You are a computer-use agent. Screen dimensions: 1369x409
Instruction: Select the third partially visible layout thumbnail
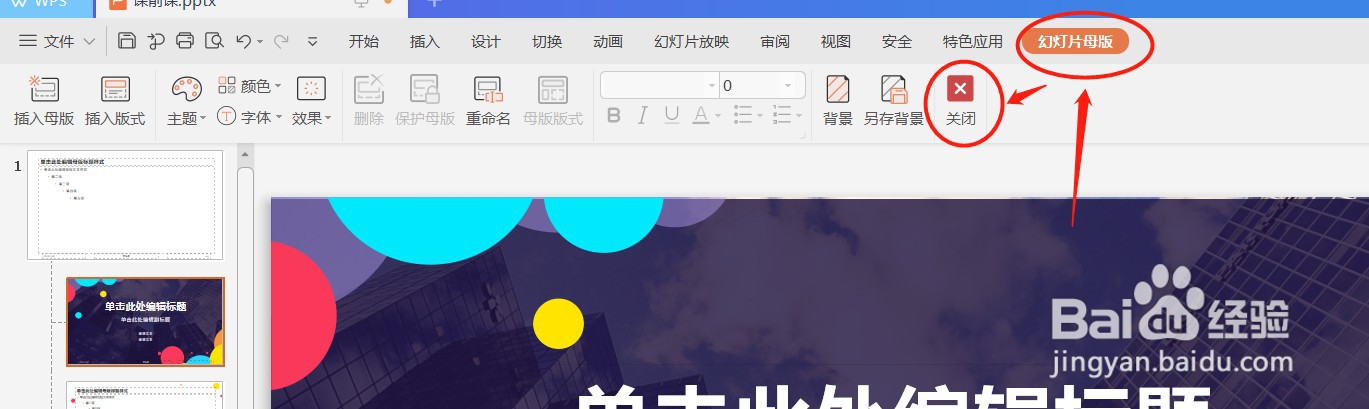145,395
